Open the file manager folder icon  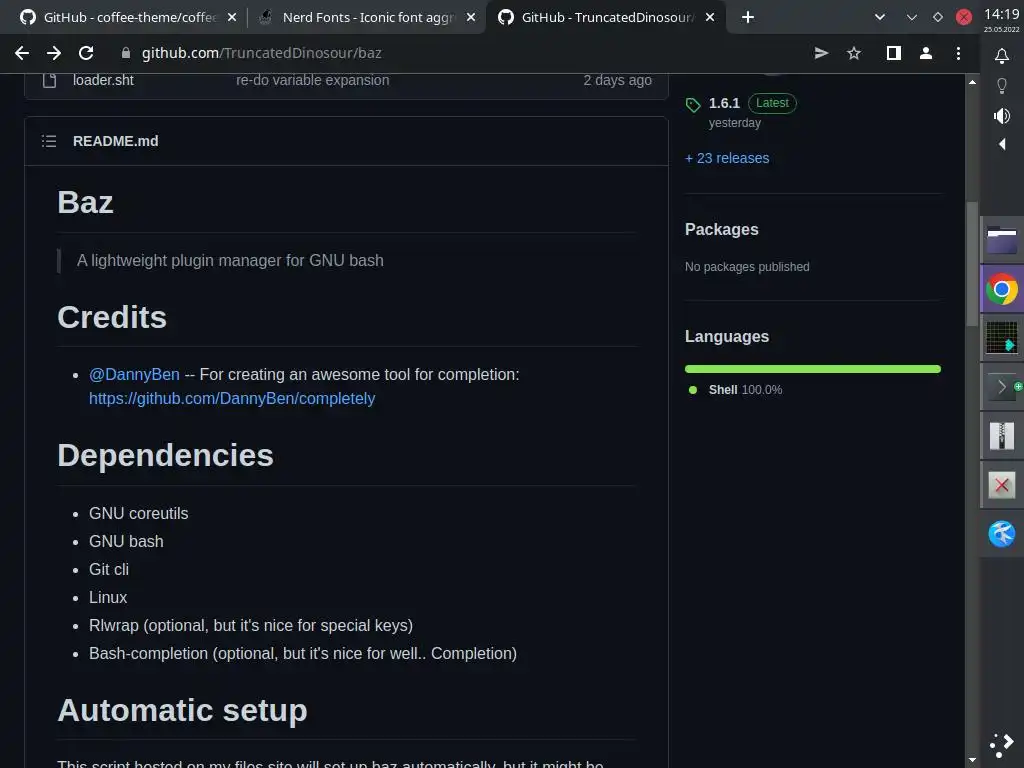pyautogui.click(x=1001, y=240)
